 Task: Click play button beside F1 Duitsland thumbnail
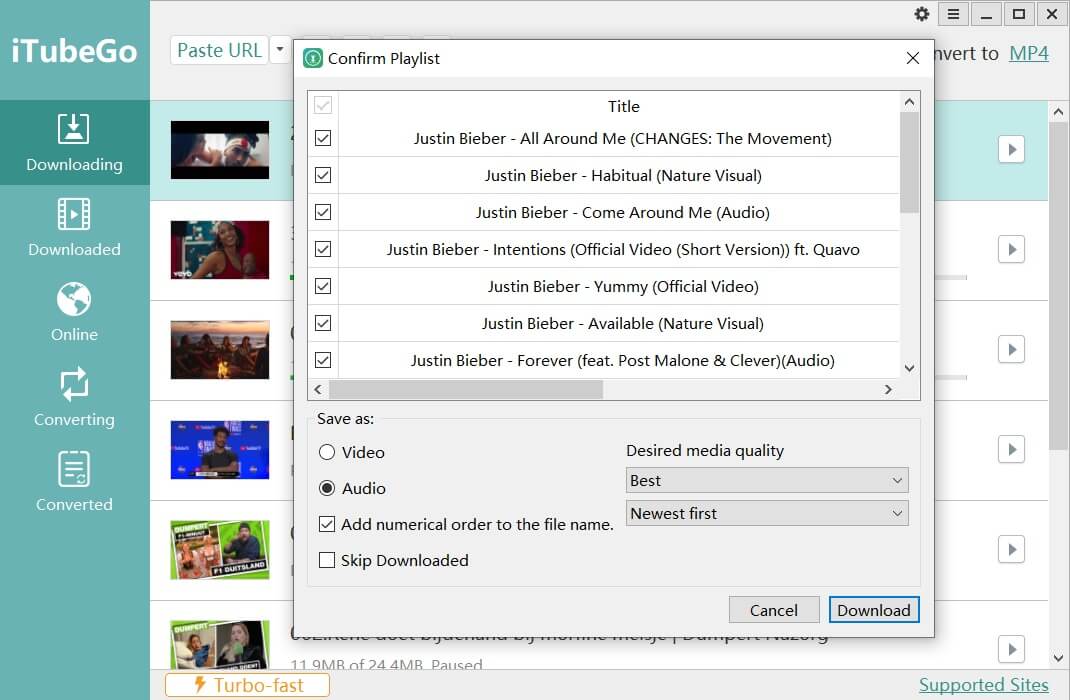[x=1011, y=549]
